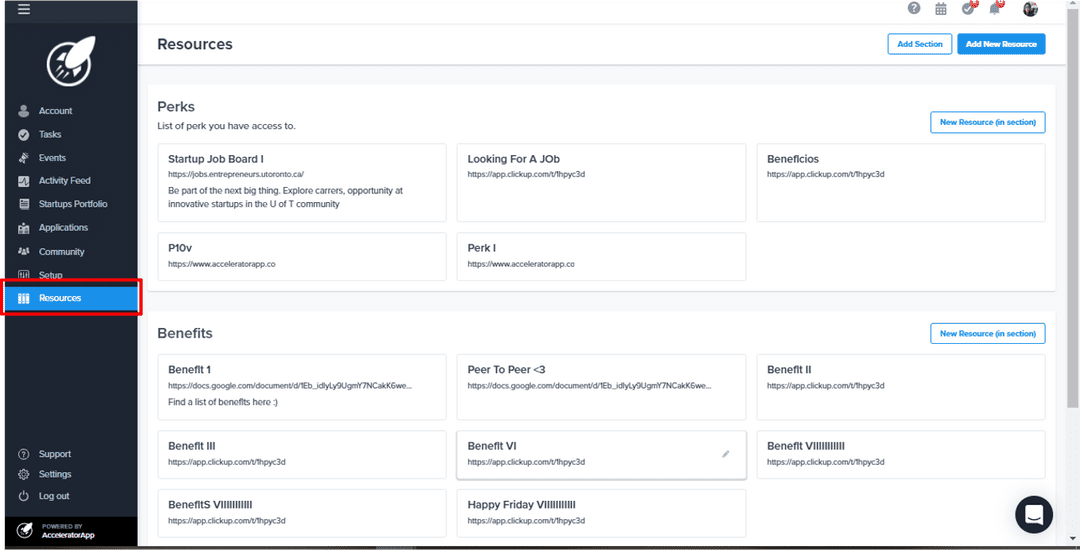Viewport: 1080px width, 550px height.
Task: Open tasks checkmark notification icon
Action: [967, 9]
